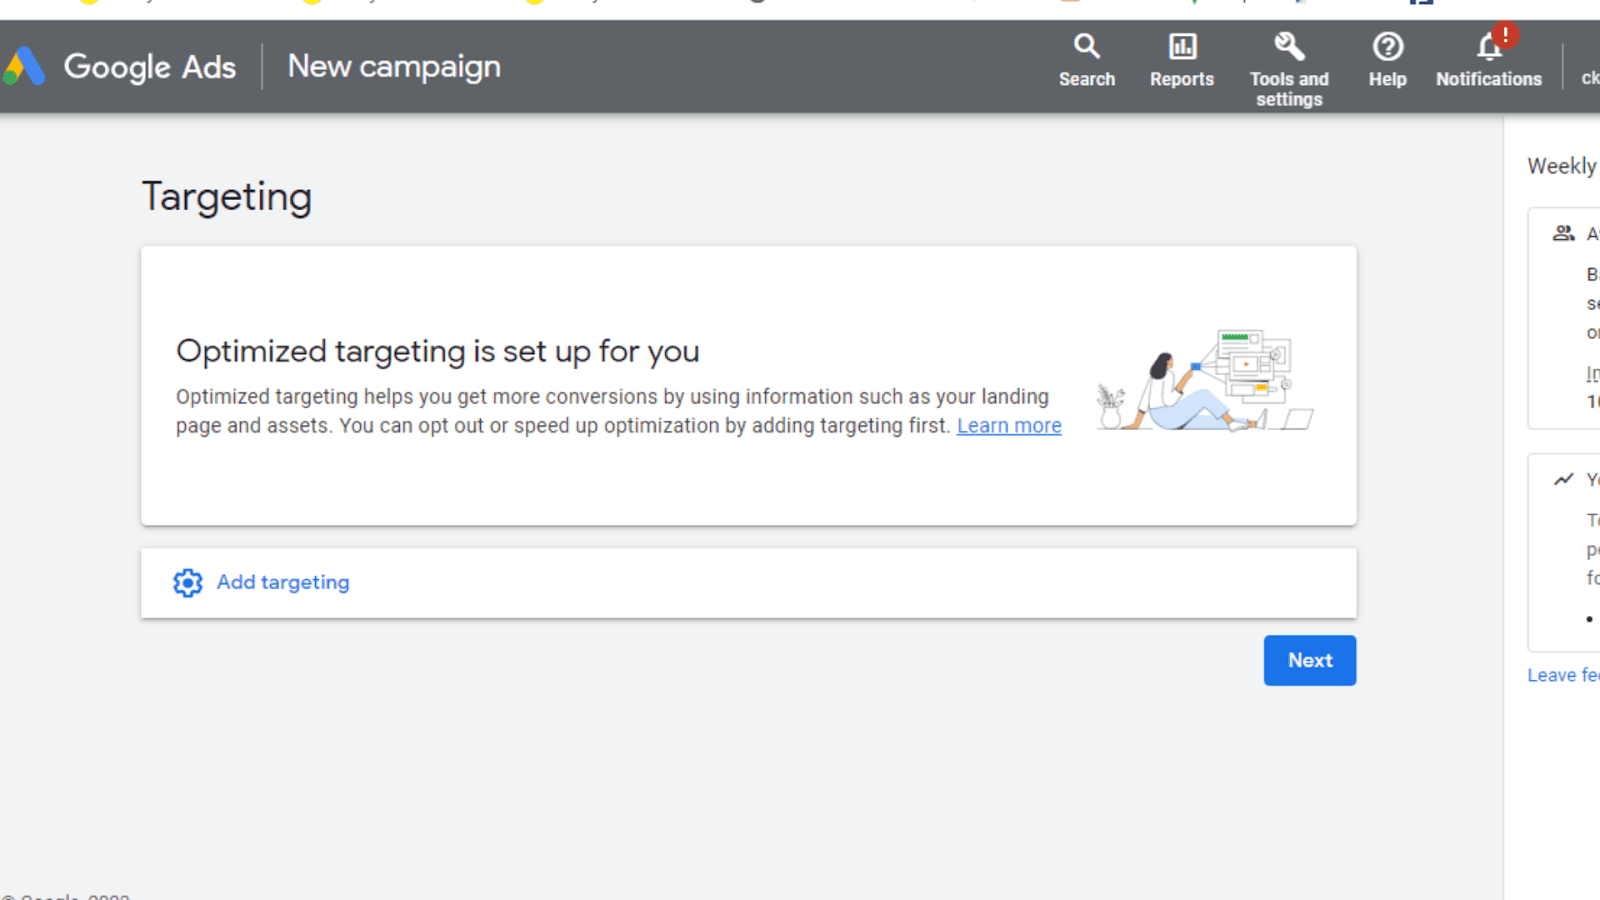Open Help question mark icon
The image size is (1600, 900).
(x=1387, y=46)
